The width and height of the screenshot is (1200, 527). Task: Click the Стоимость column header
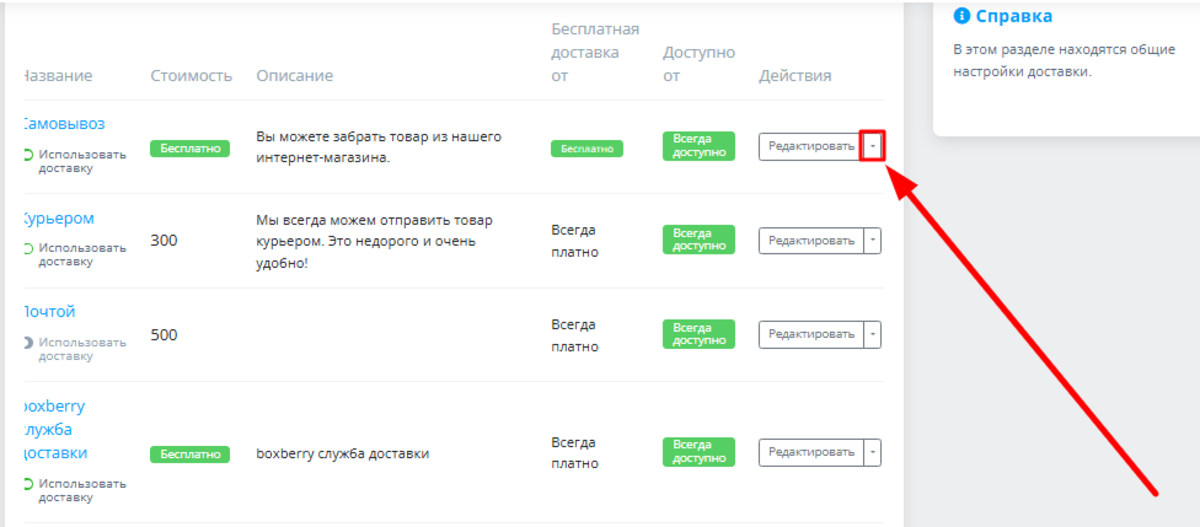click(x=191, y=76)
